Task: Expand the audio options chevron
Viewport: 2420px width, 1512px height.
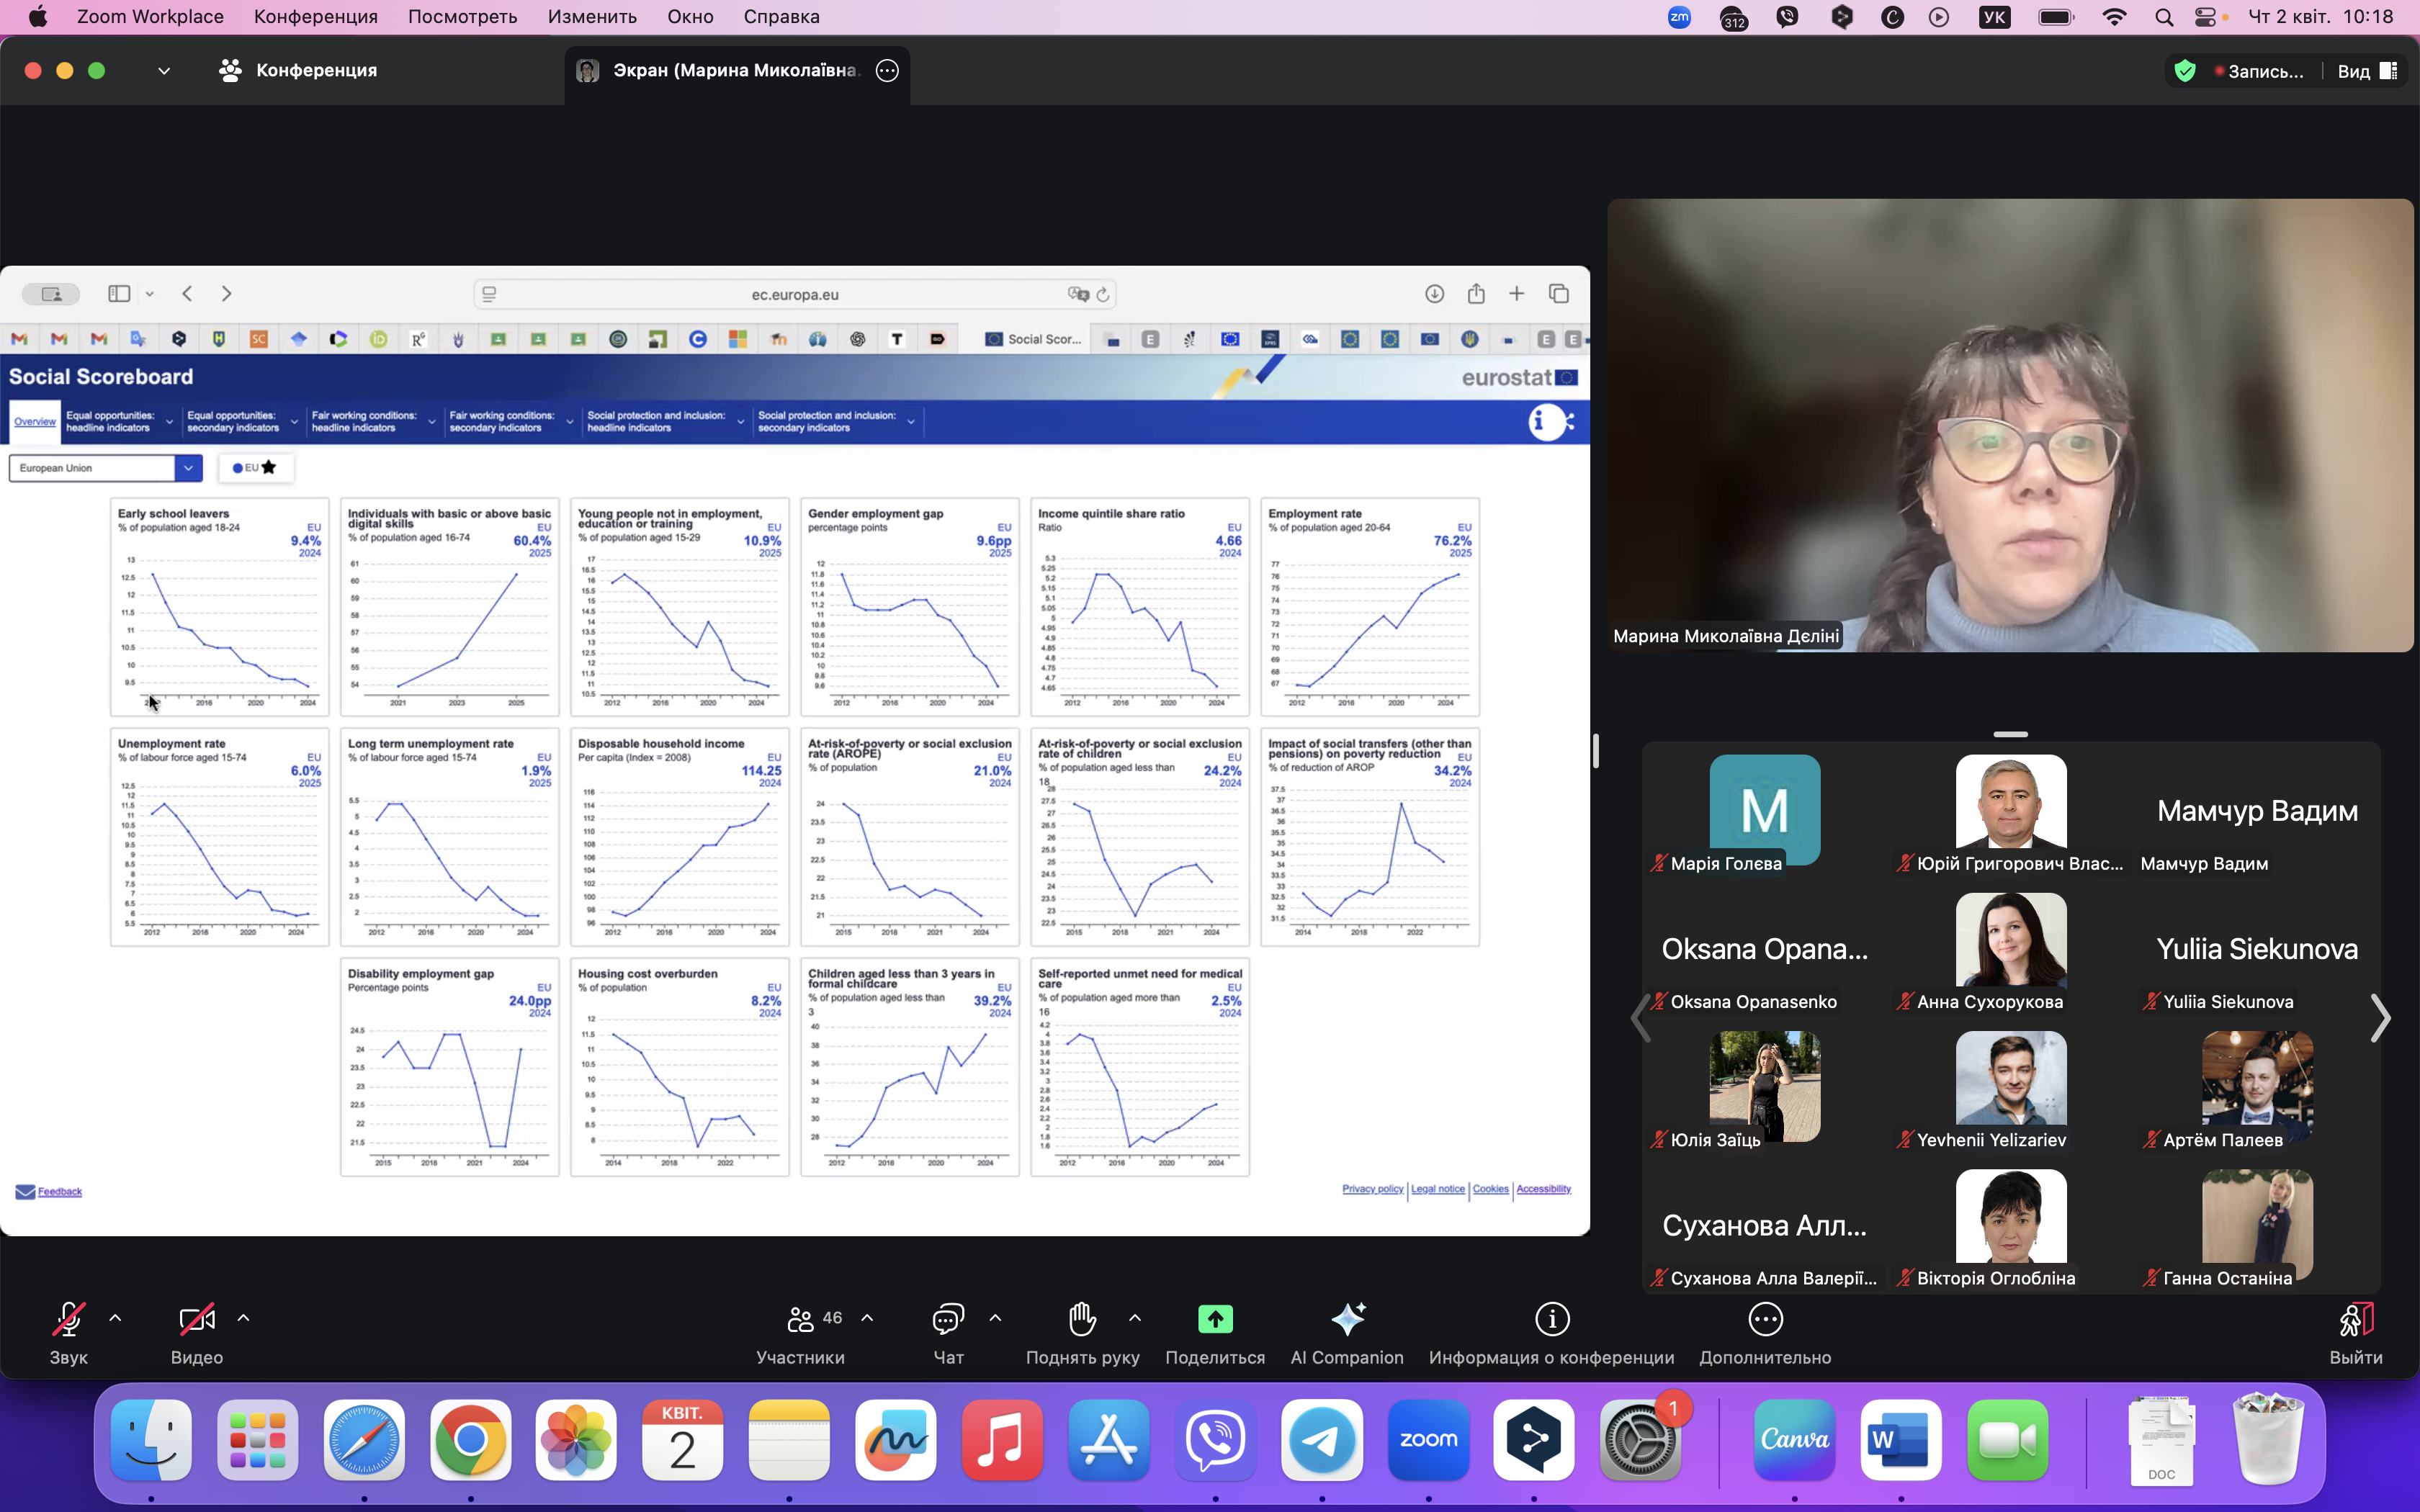Action: pyautogui.click(x=115, y=1318)
